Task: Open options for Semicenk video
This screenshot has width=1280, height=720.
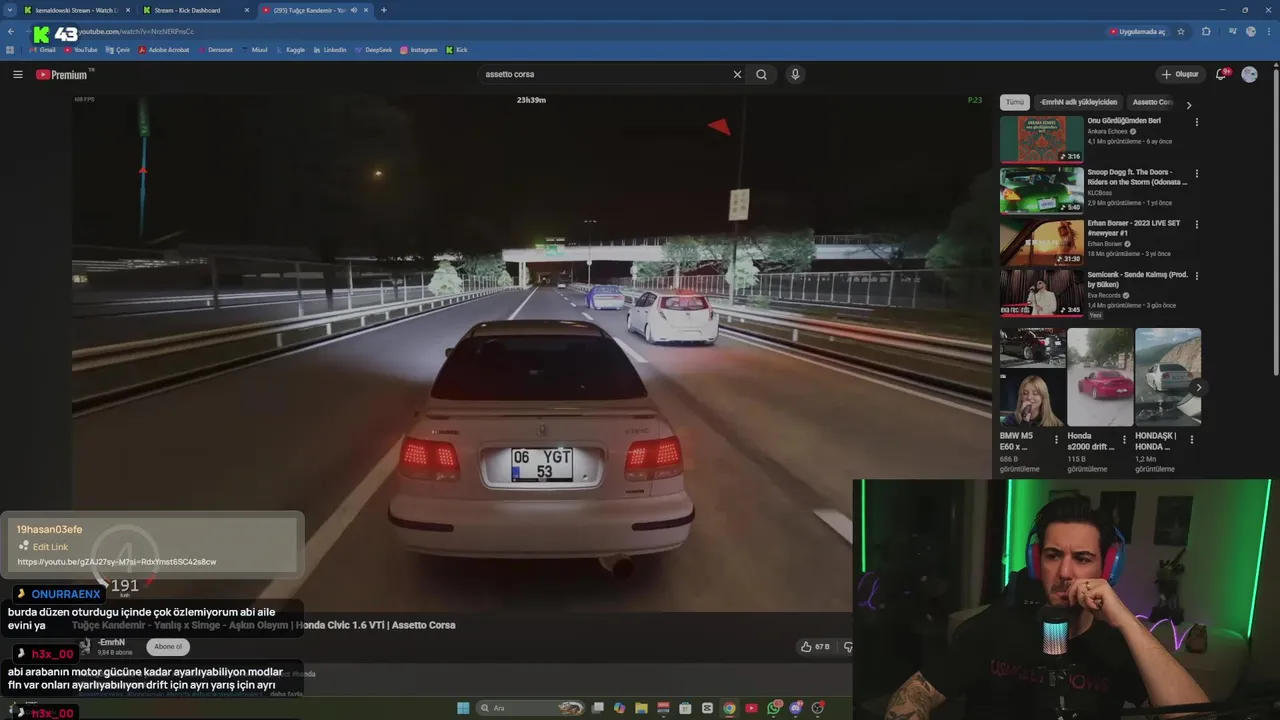Action: click(1197, 275)
